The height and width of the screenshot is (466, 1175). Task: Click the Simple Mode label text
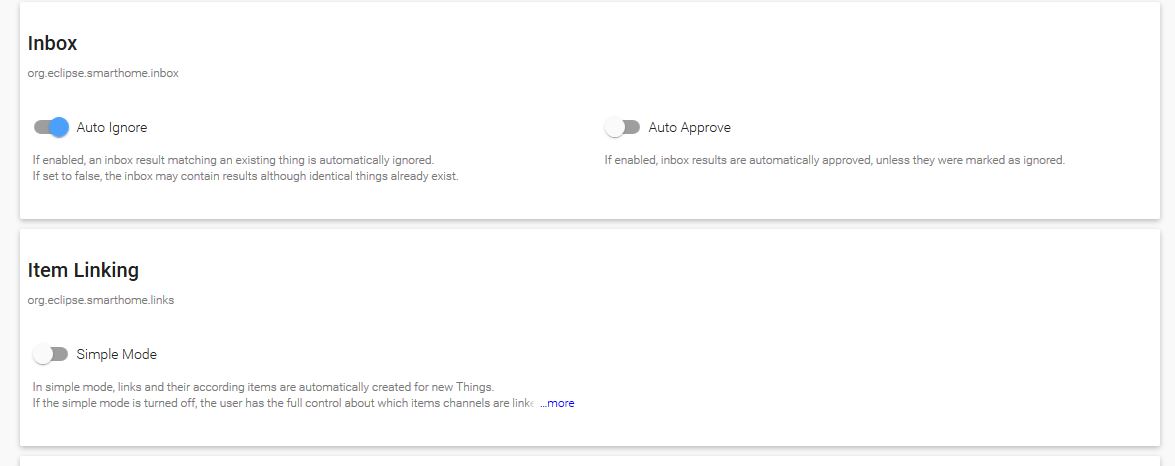tap(116, 355)
